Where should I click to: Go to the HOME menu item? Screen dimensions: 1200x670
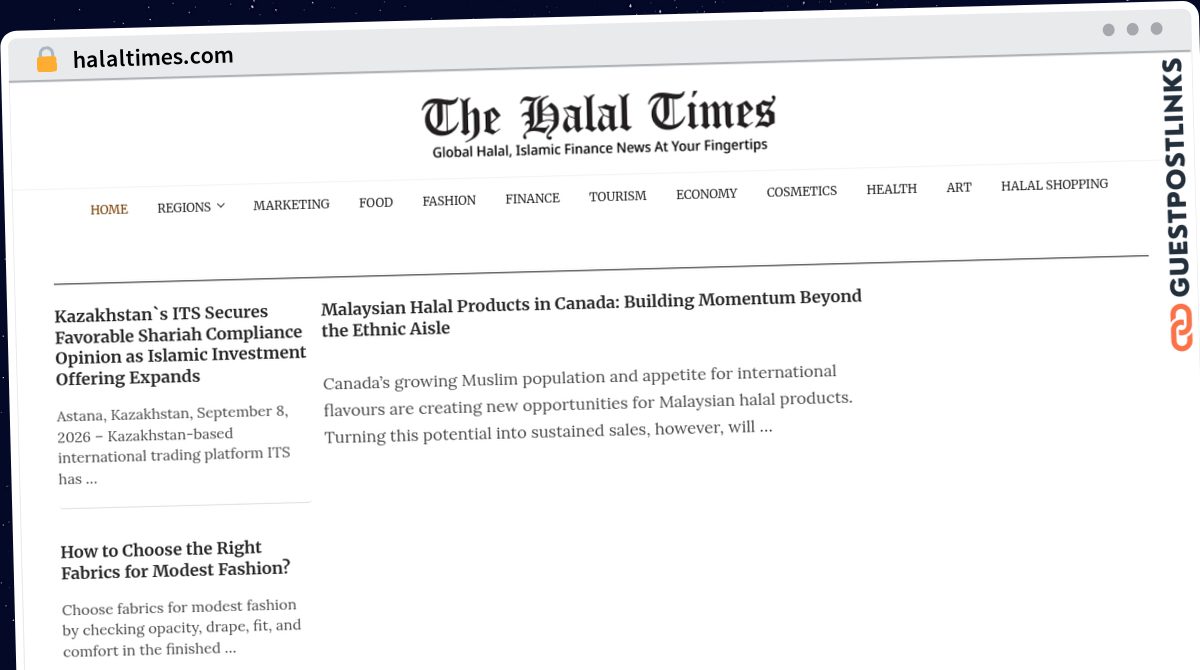click(x=109, y=209)
